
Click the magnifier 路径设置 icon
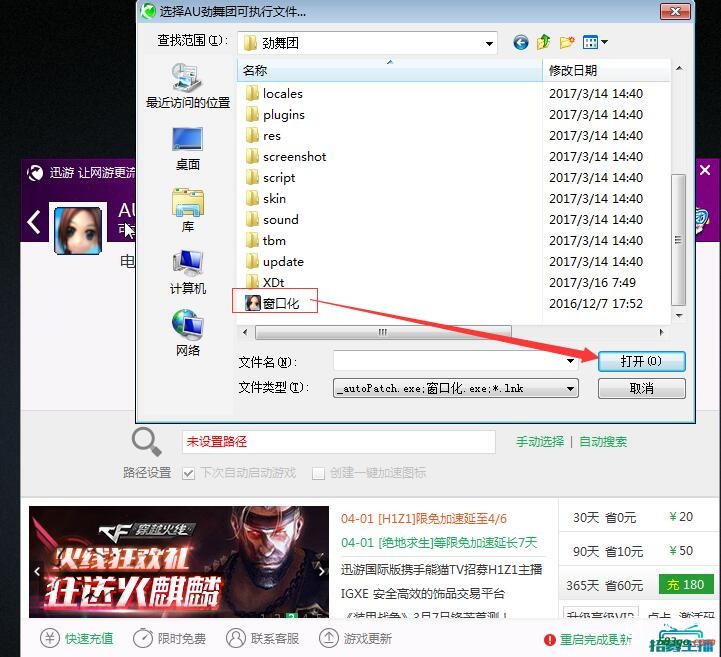(x=146, y=442)
